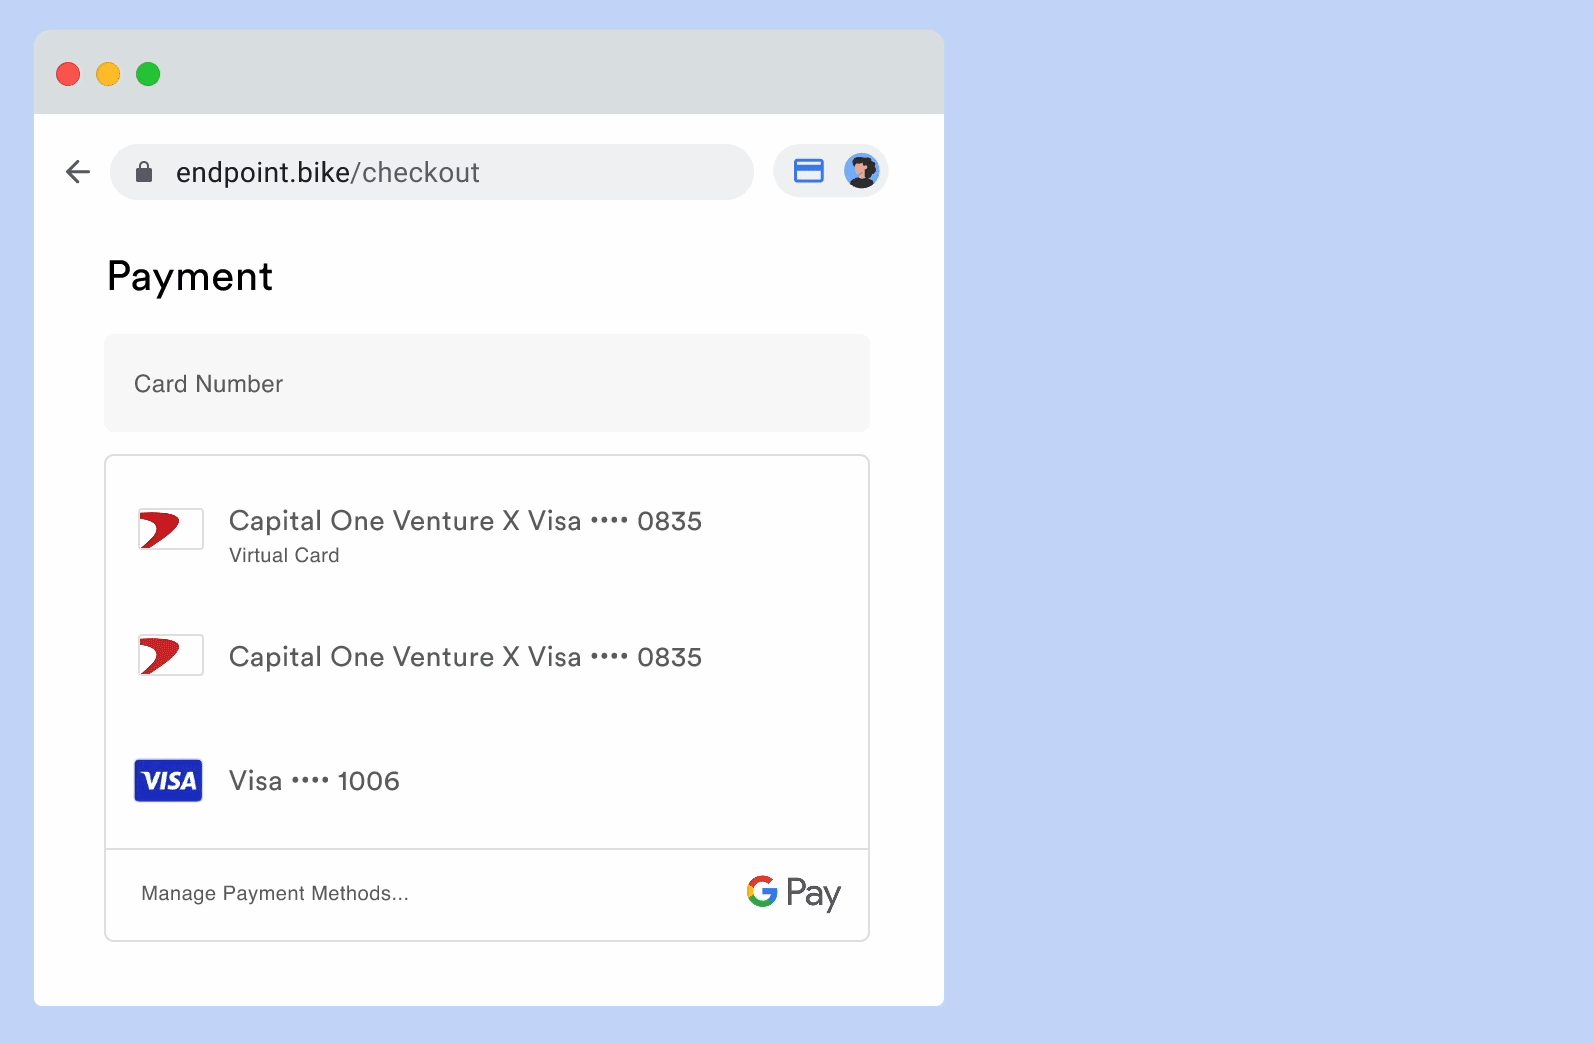Click the second Capital One card logo
The width and height of the screenshot is (1594, 1044).
click(170, 655)
